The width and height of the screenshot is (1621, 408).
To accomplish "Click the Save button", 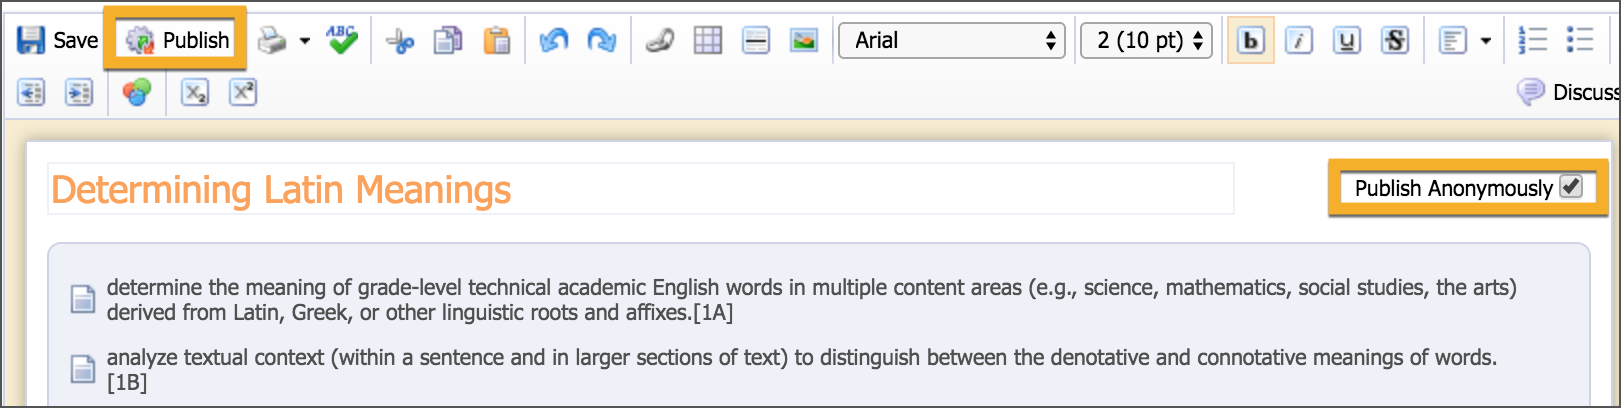I will [x=58, y=40].
